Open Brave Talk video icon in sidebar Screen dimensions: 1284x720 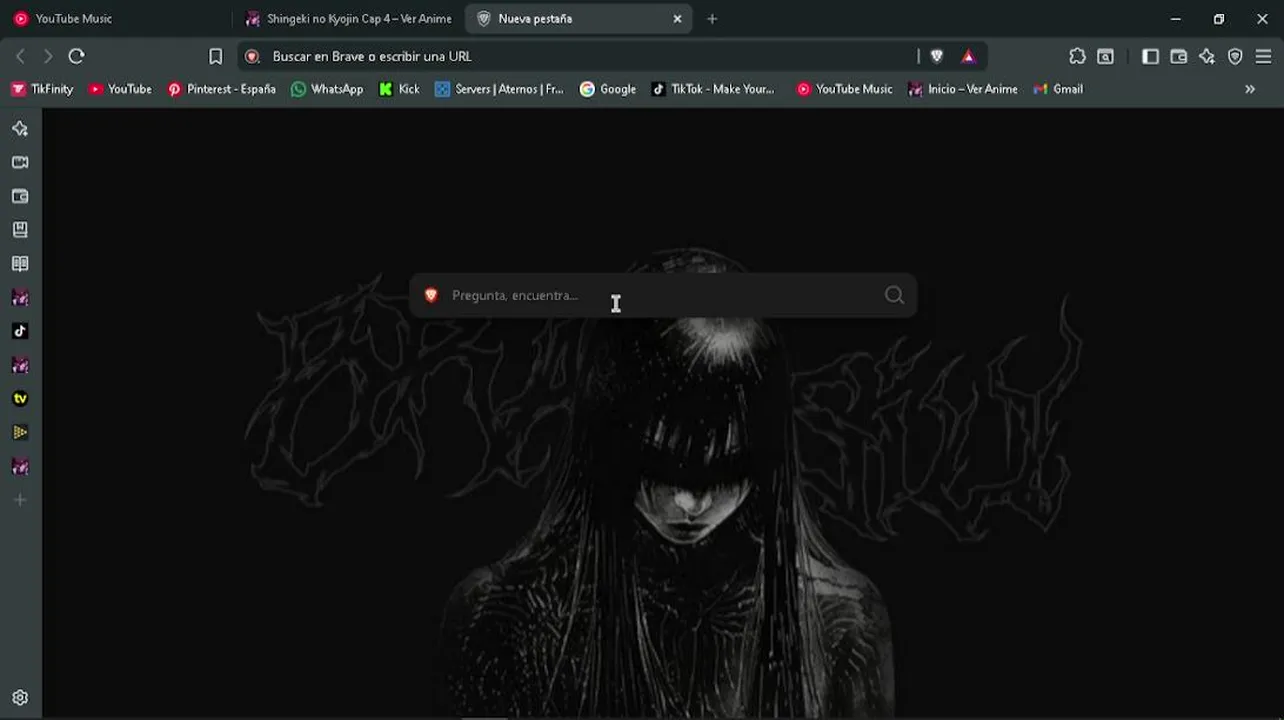[x=20, y=163]
